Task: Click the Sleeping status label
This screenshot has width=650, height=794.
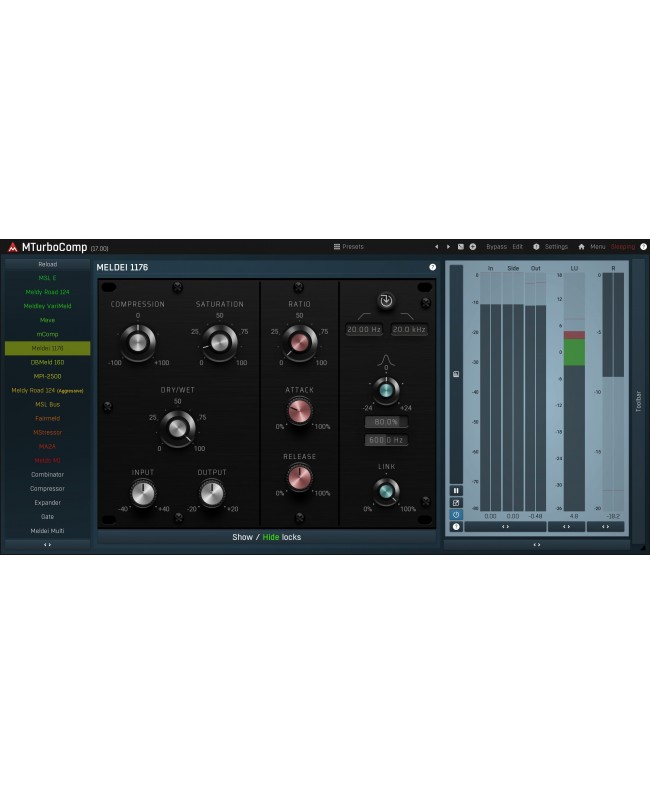Action: [623, 247]
